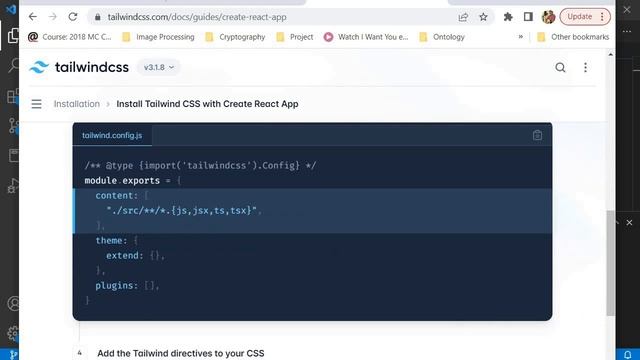Open VS Code Accounts icon
The image size is (640, 360).
13,304
